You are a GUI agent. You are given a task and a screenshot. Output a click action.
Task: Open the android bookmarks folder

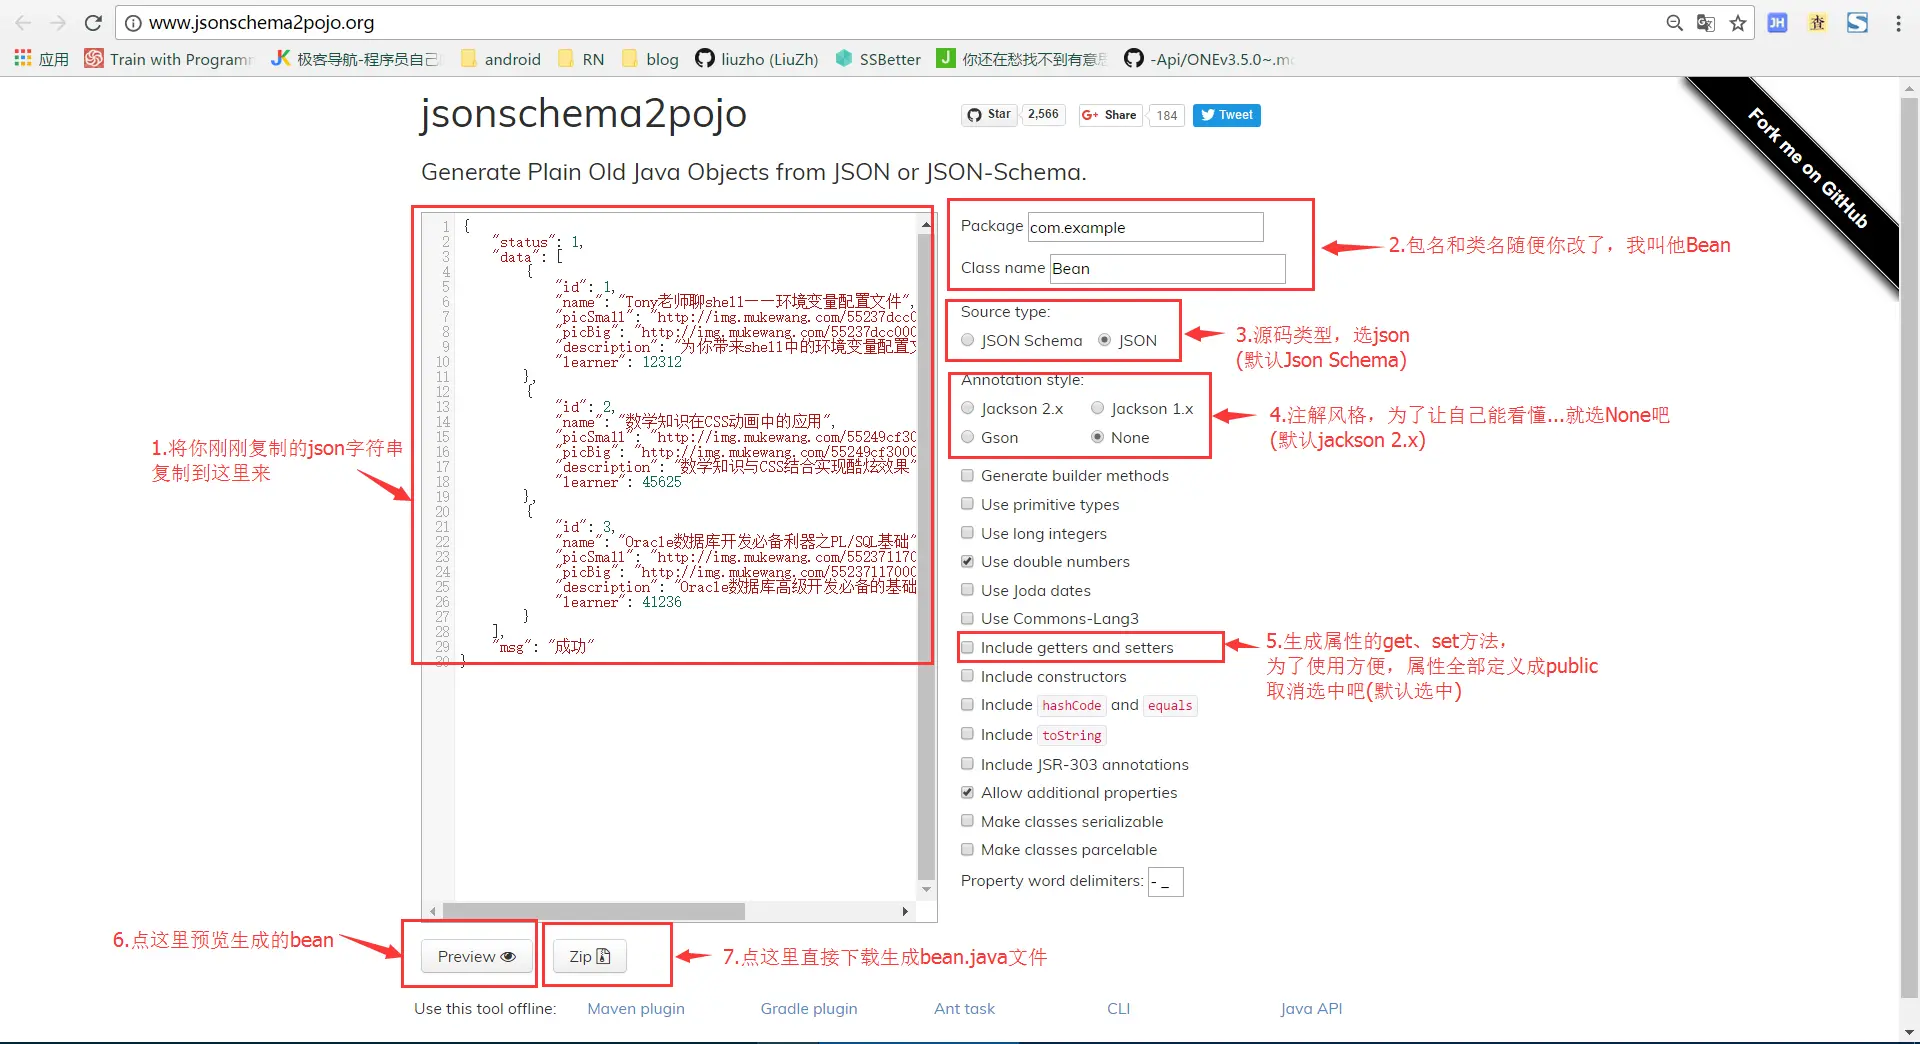(500, 59)
